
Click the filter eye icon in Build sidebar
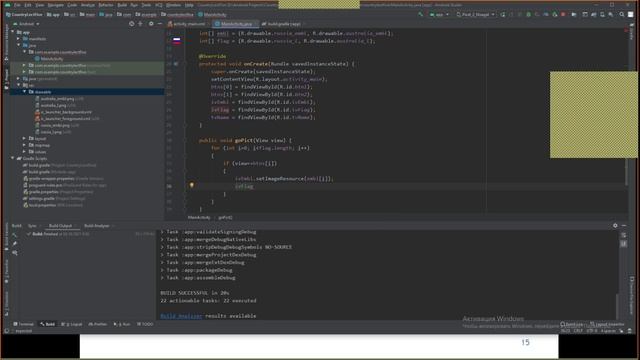[15, 253]
